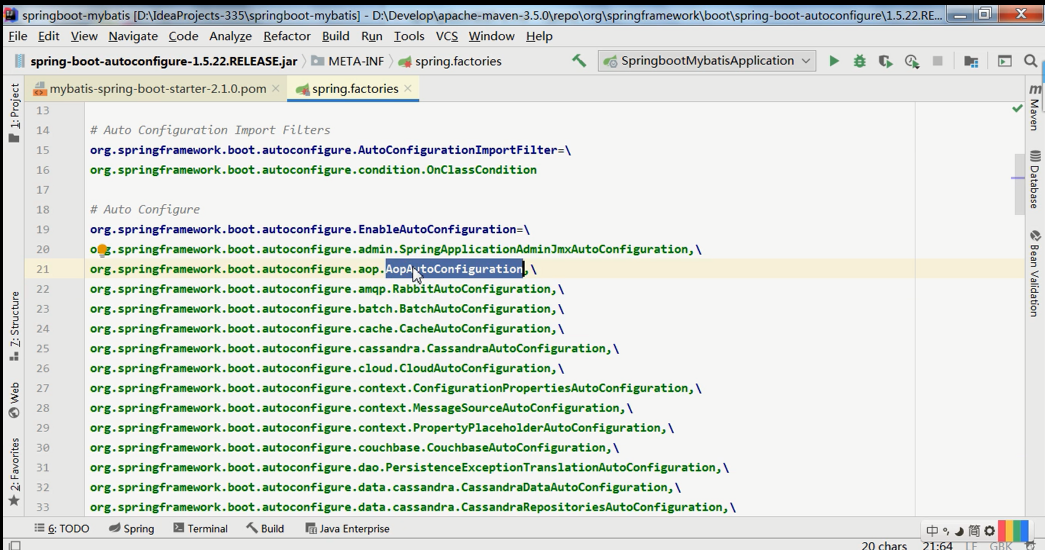
Task: Click the editor vertical scrollbar thumb
Action: [x=1018, y=184]
